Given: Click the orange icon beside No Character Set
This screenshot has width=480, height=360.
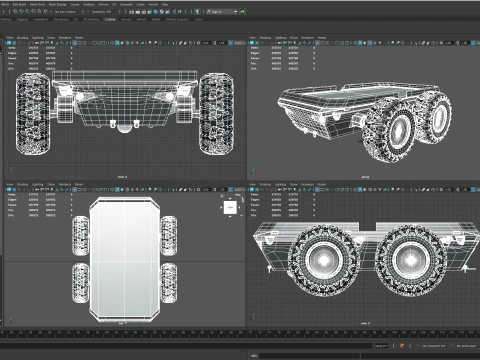Looking at the screenshot, I should coord(402,346).
